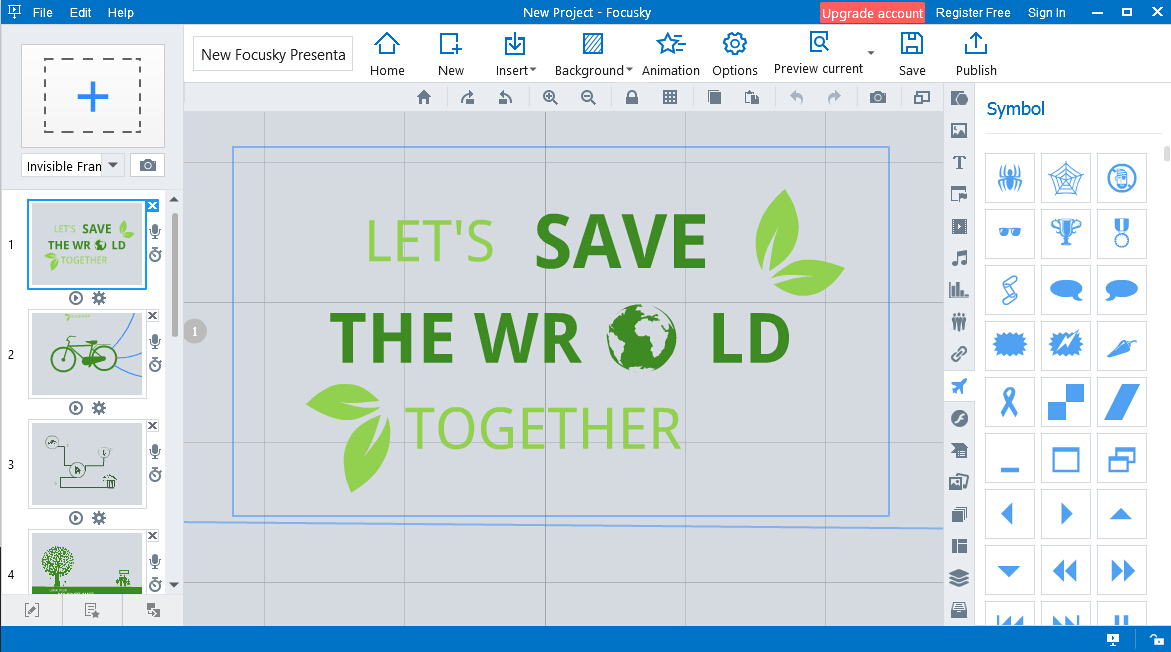Screen dimensions: 1171x652
Task: Select the Insert Text tool
Action: (x=959, y=162)
